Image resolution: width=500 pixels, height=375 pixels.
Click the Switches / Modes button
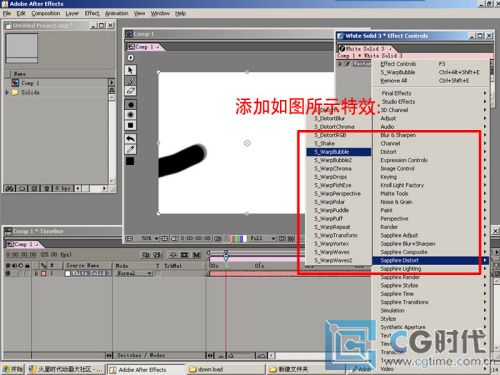tap(141, 355)
